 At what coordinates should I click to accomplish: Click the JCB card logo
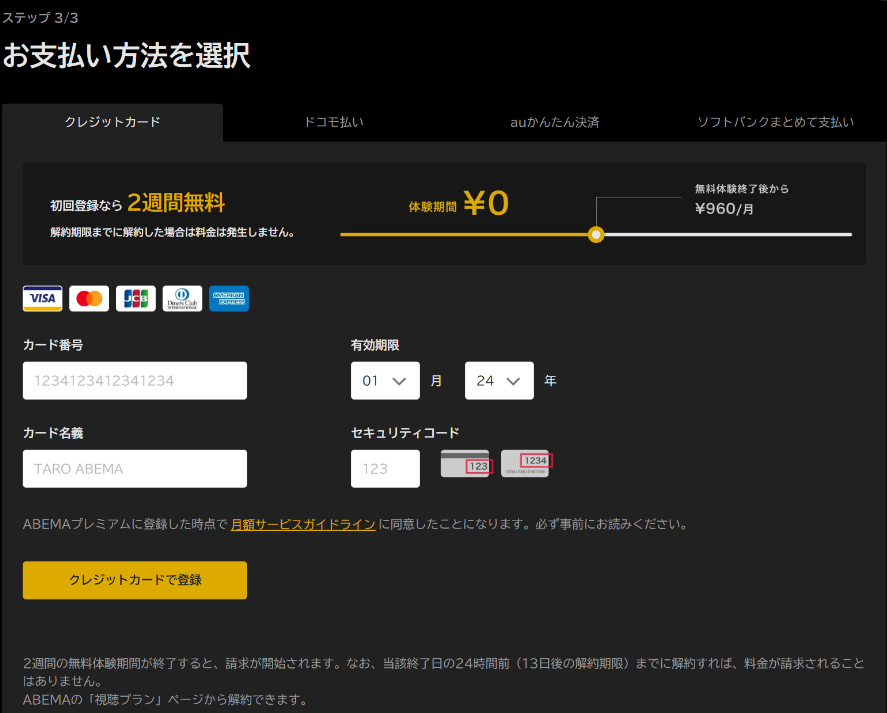tap(136, 299)
